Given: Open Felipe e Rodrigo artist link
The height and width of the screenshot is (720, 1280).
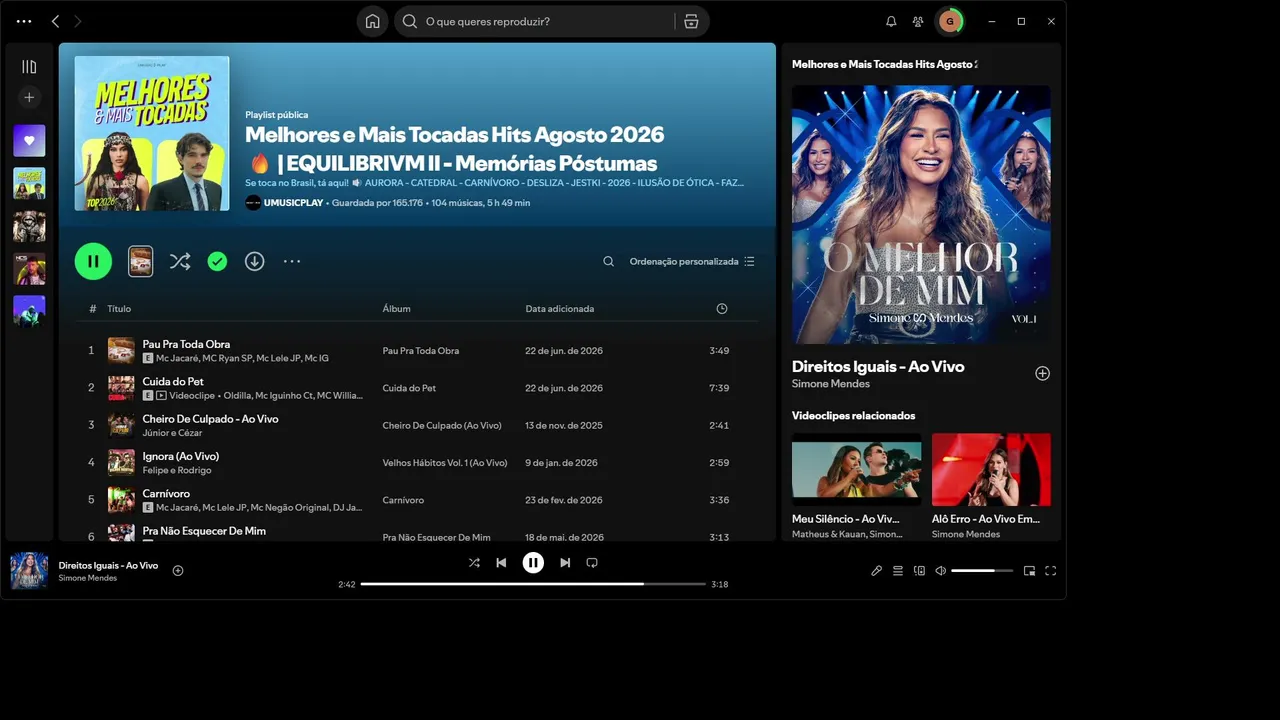Looking at the screenshot, I should point(177,470).
